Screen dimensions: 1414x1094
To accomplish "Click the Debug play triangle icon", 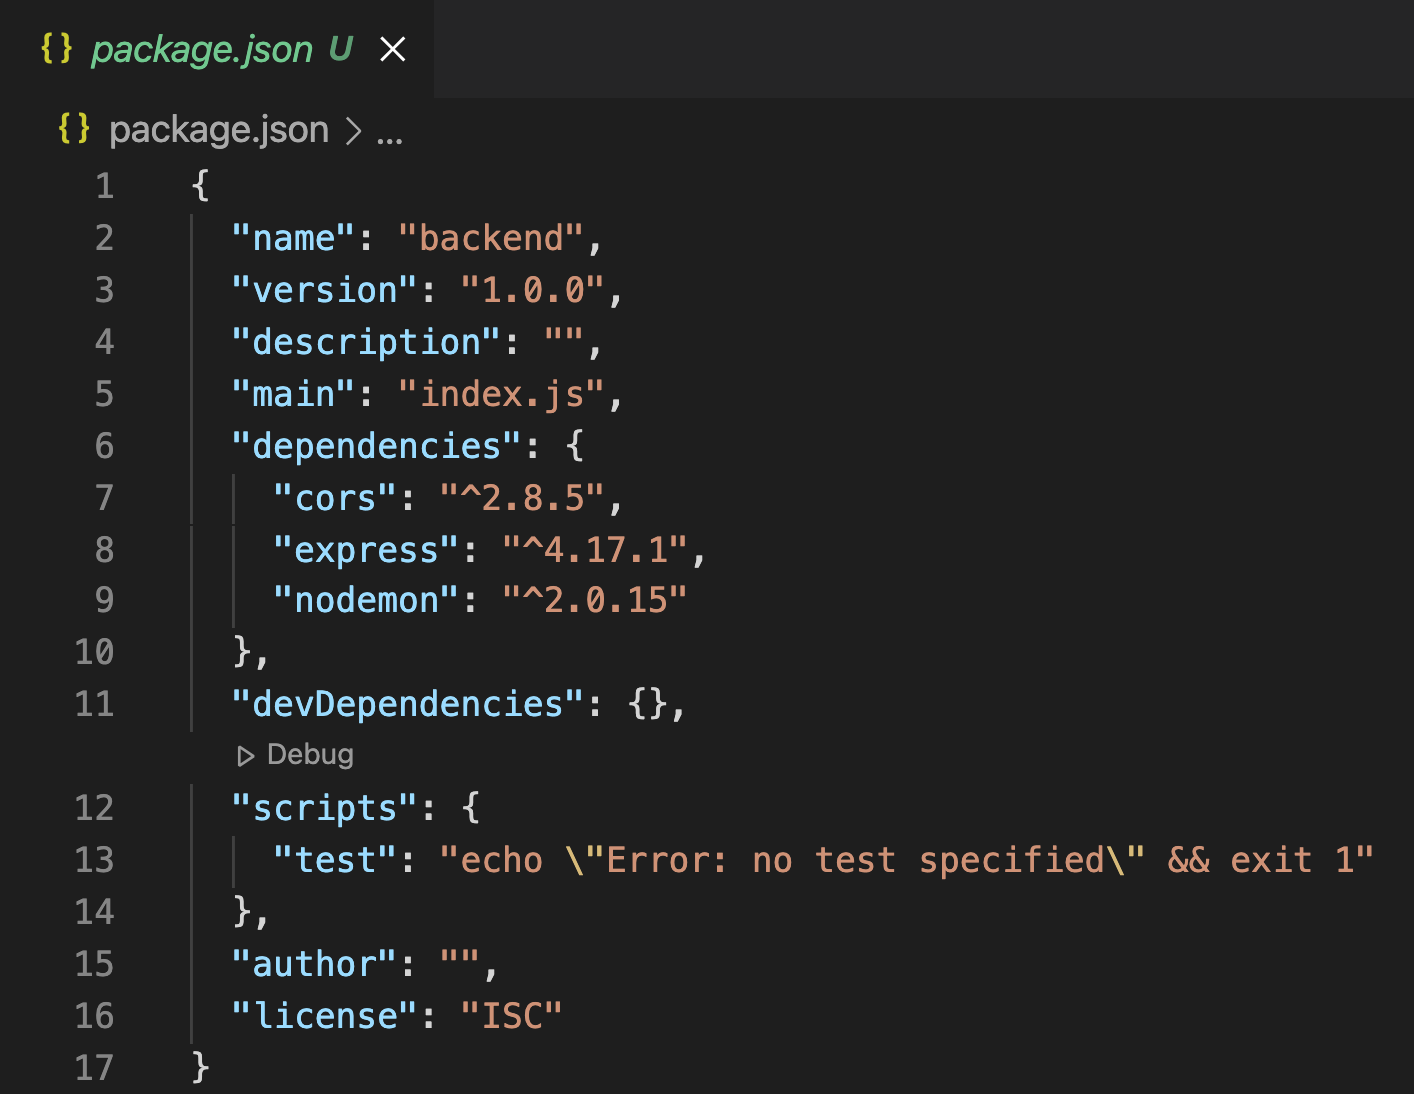I will (x=245, y=756).
